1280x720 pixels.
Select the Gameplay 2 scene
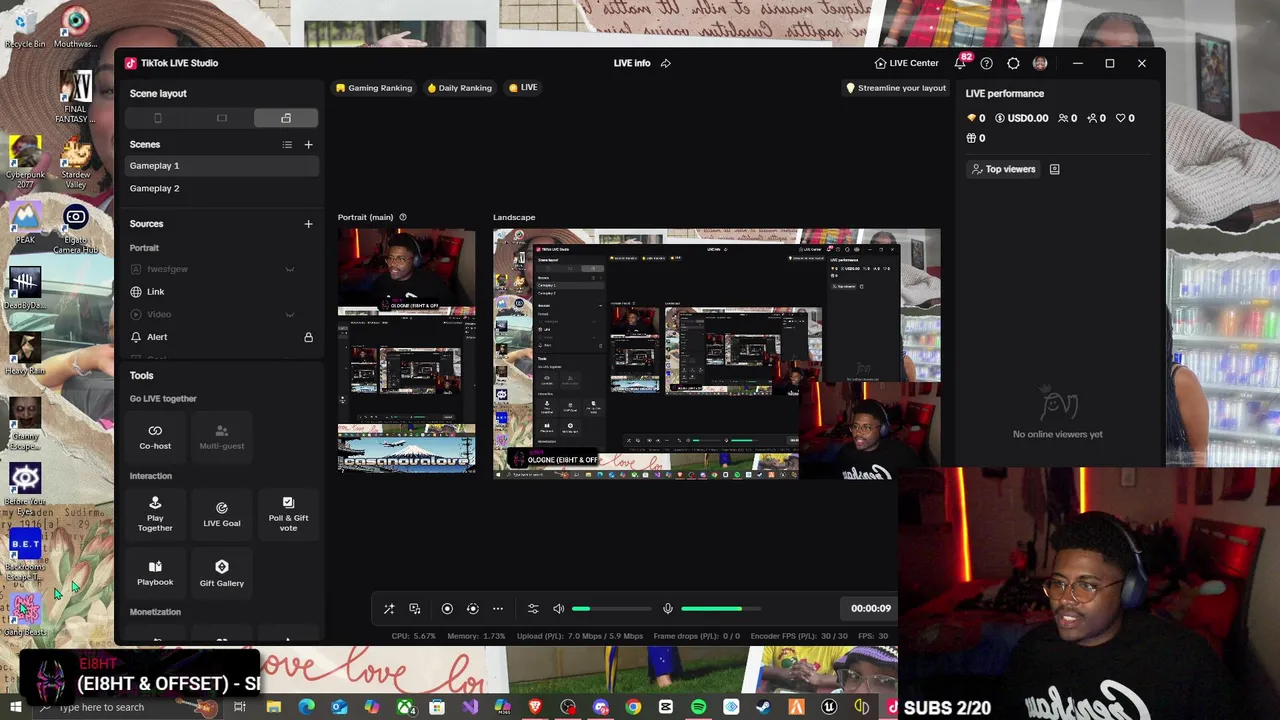222,188
